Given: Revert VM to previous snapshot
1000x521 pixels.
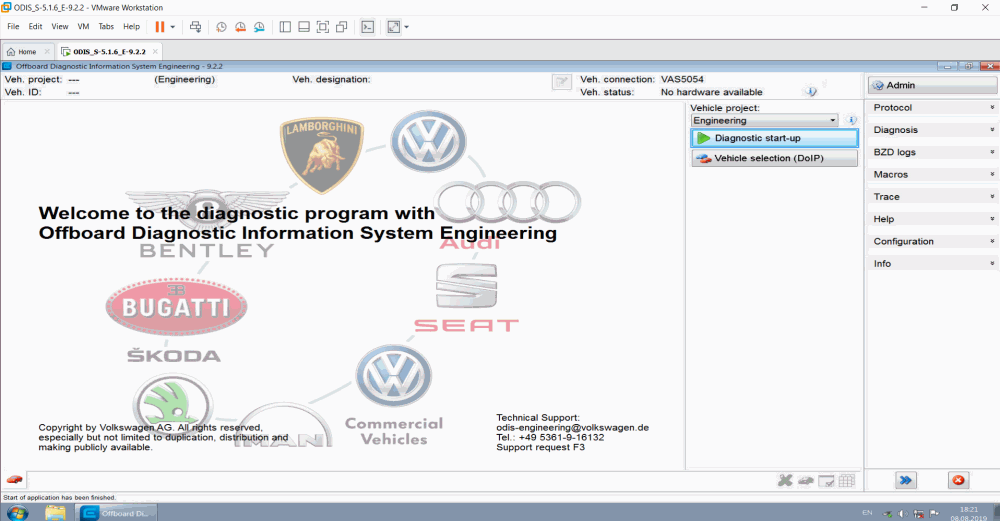Looking at the screenshot, I should (x=240, y=27).
